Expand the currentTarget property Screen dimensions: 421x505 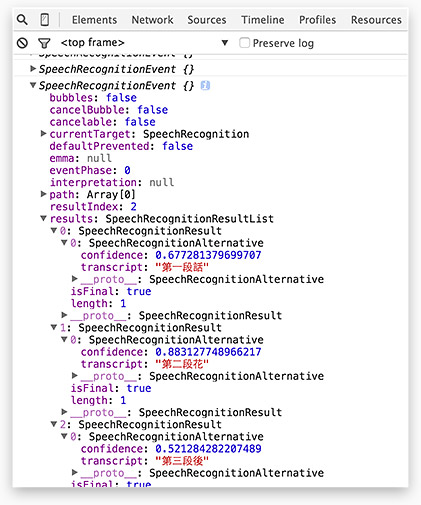pyautogui.click(x=43, y=134)
